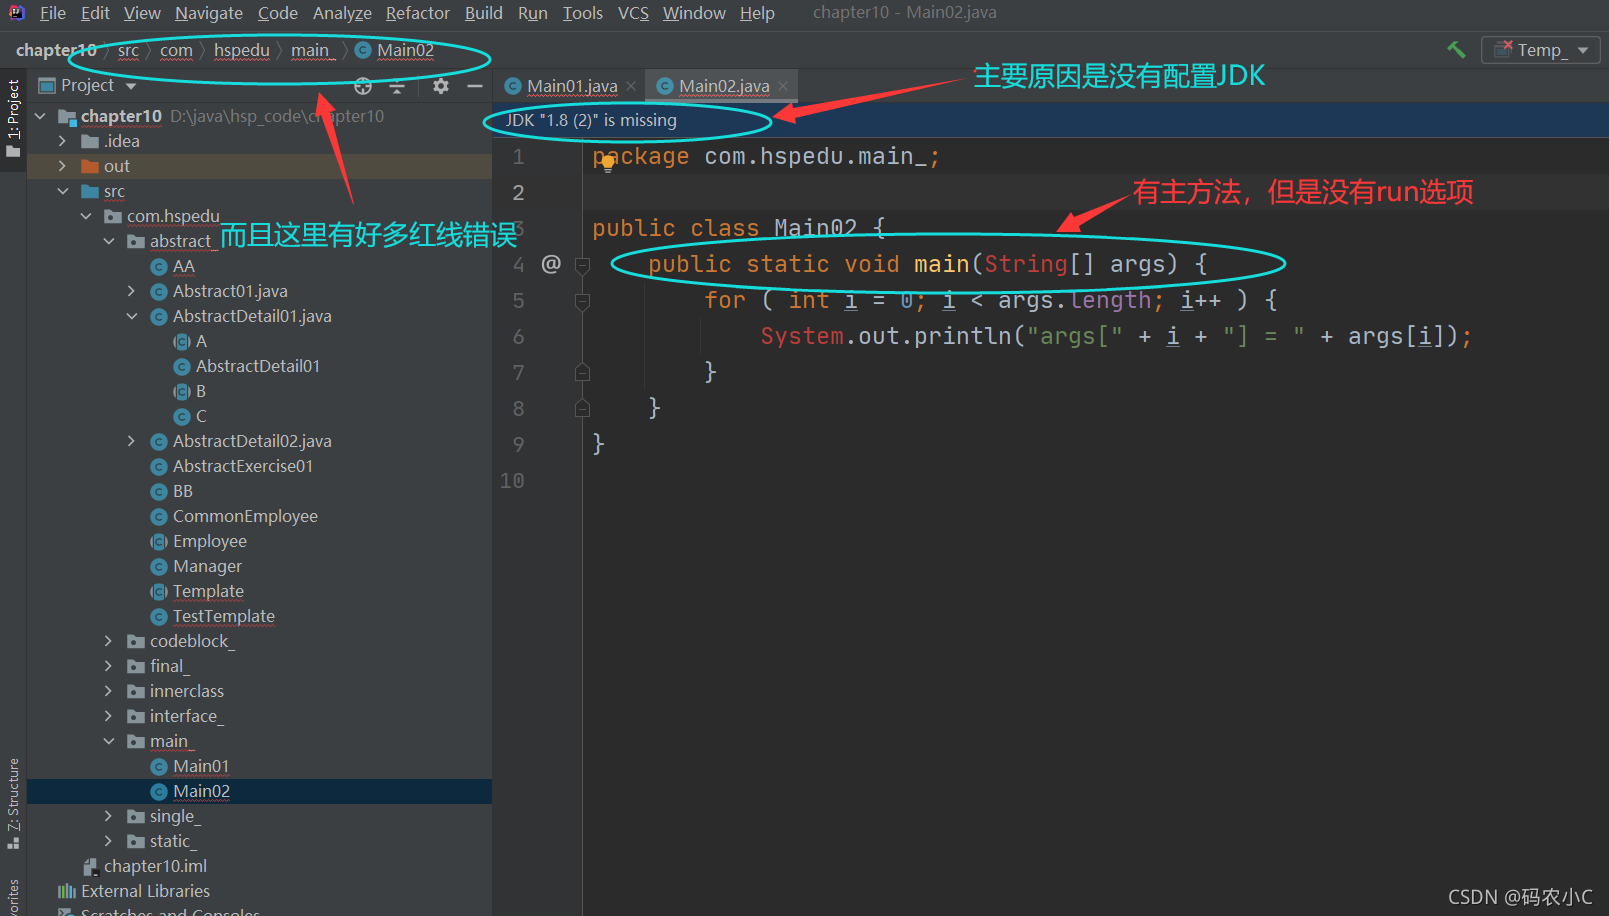Open the Build menu
This screenshot has width=1609, height=916.
click(x=484, y=13)
